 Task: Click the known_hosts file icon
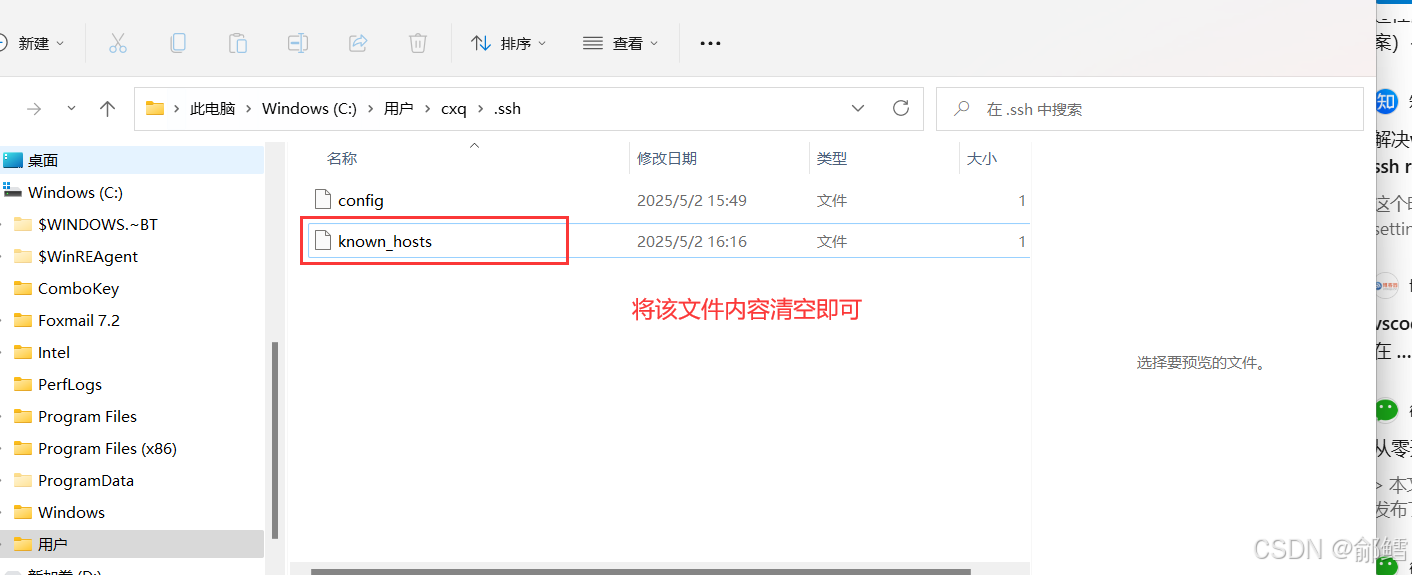click(322, 240)
